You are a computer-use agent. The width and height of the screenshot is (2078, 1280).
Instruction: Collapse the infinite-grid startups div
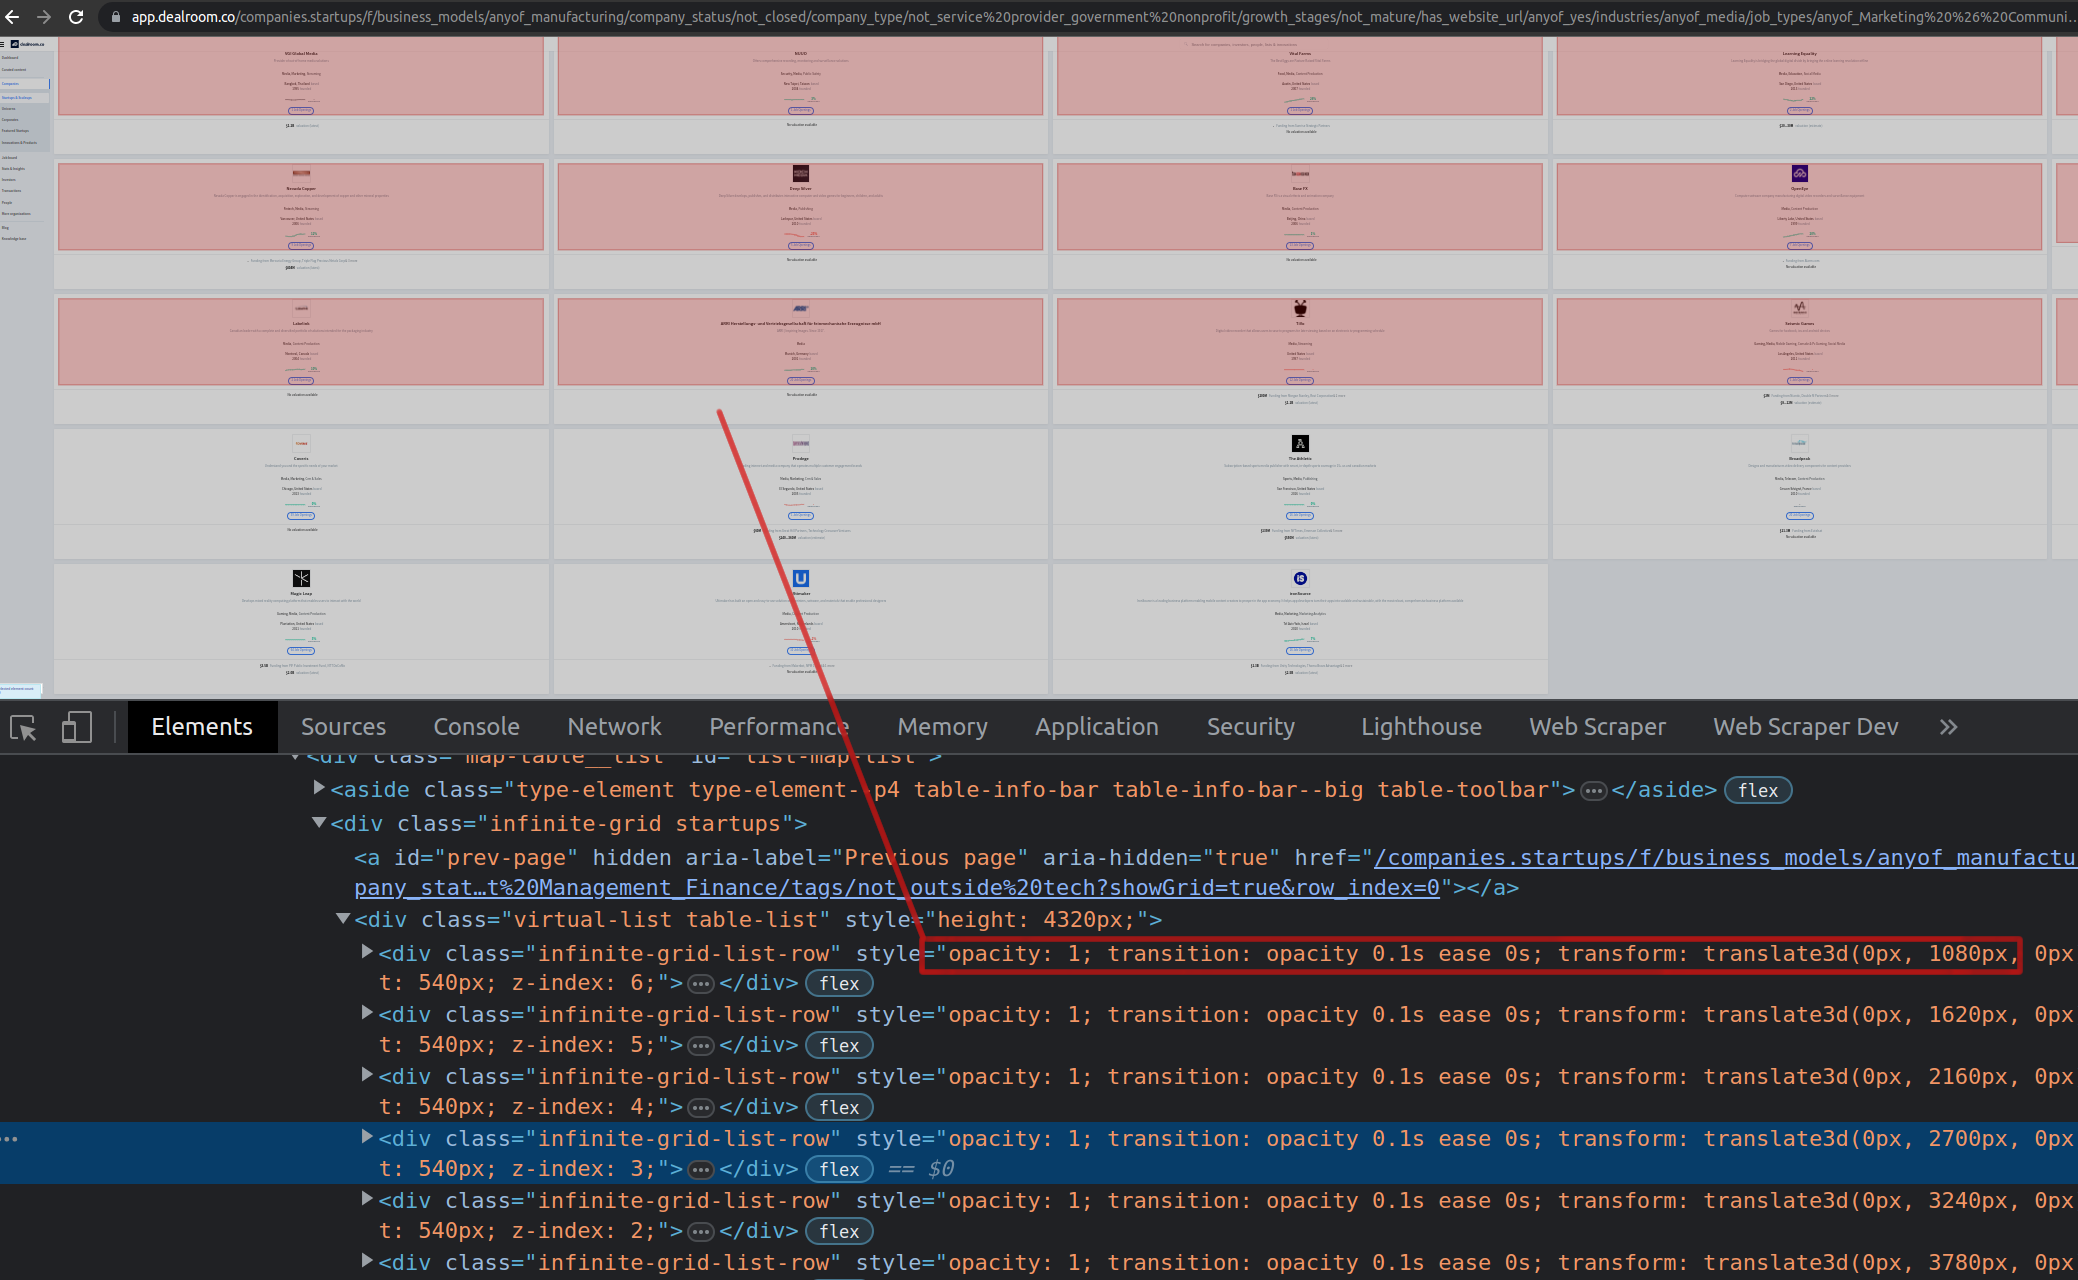pos(319,823)
